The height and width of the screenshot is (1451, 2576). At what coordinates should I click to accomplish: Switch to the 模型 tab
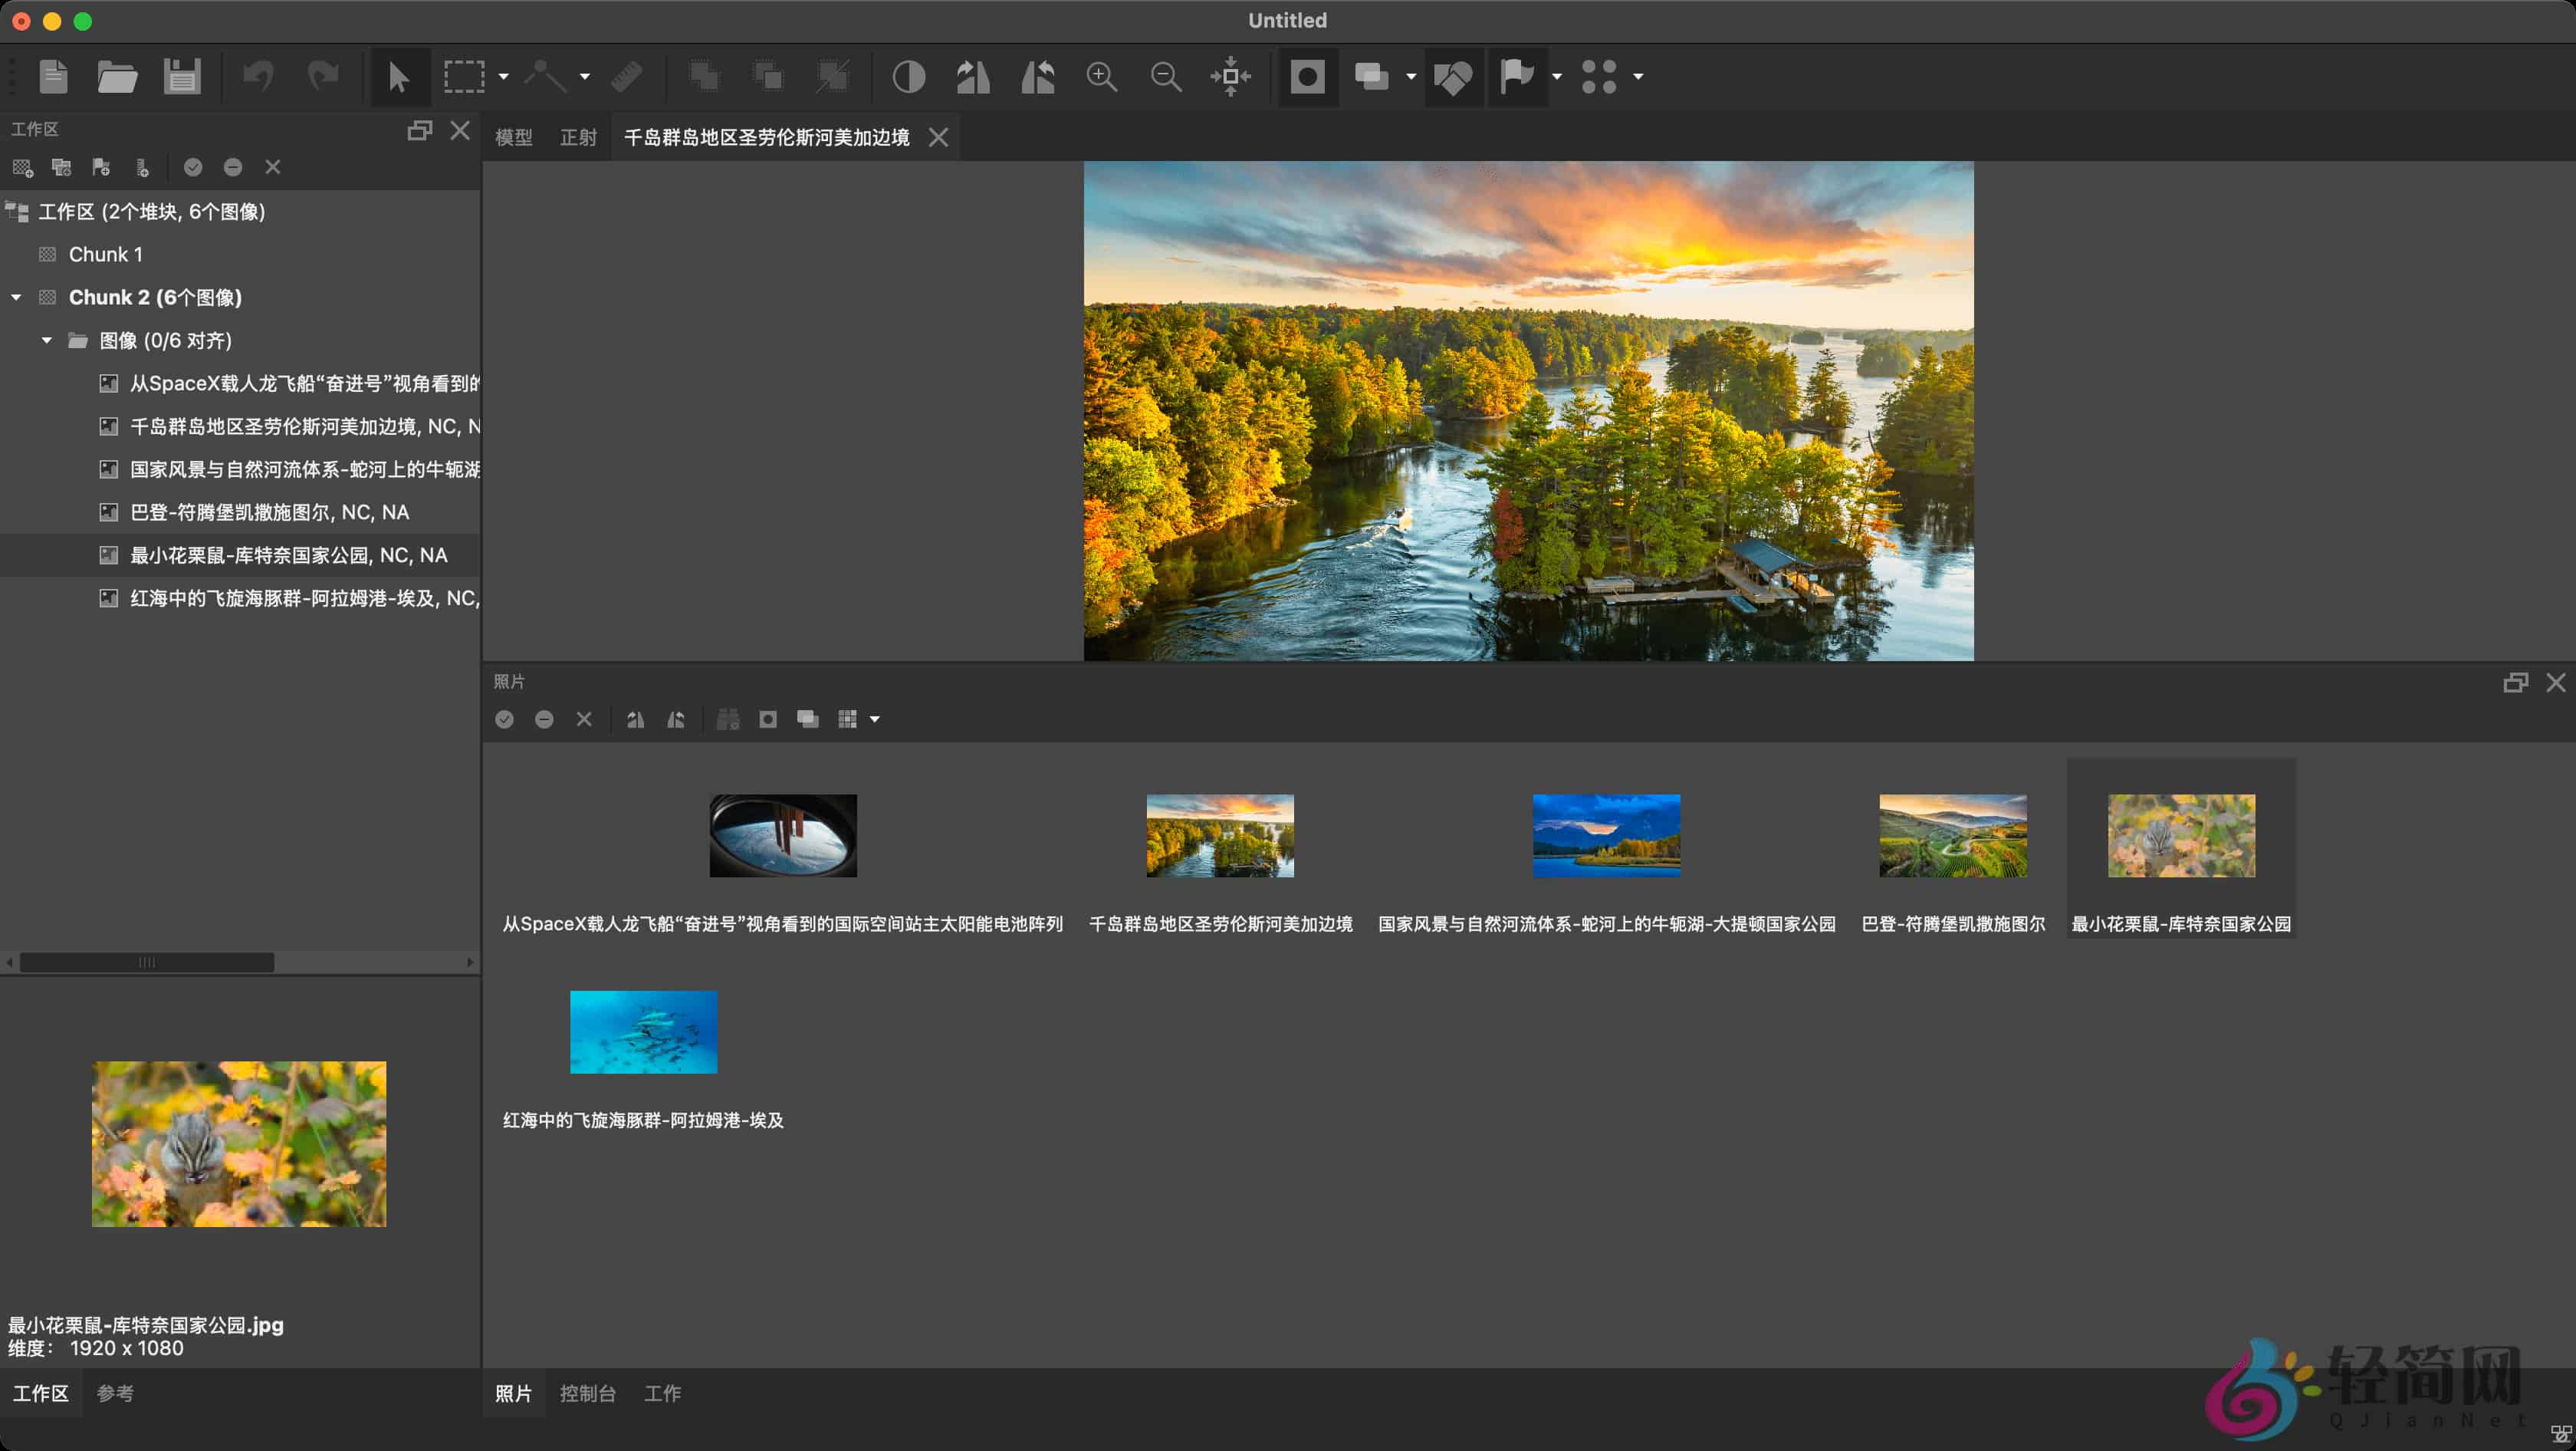514,137
